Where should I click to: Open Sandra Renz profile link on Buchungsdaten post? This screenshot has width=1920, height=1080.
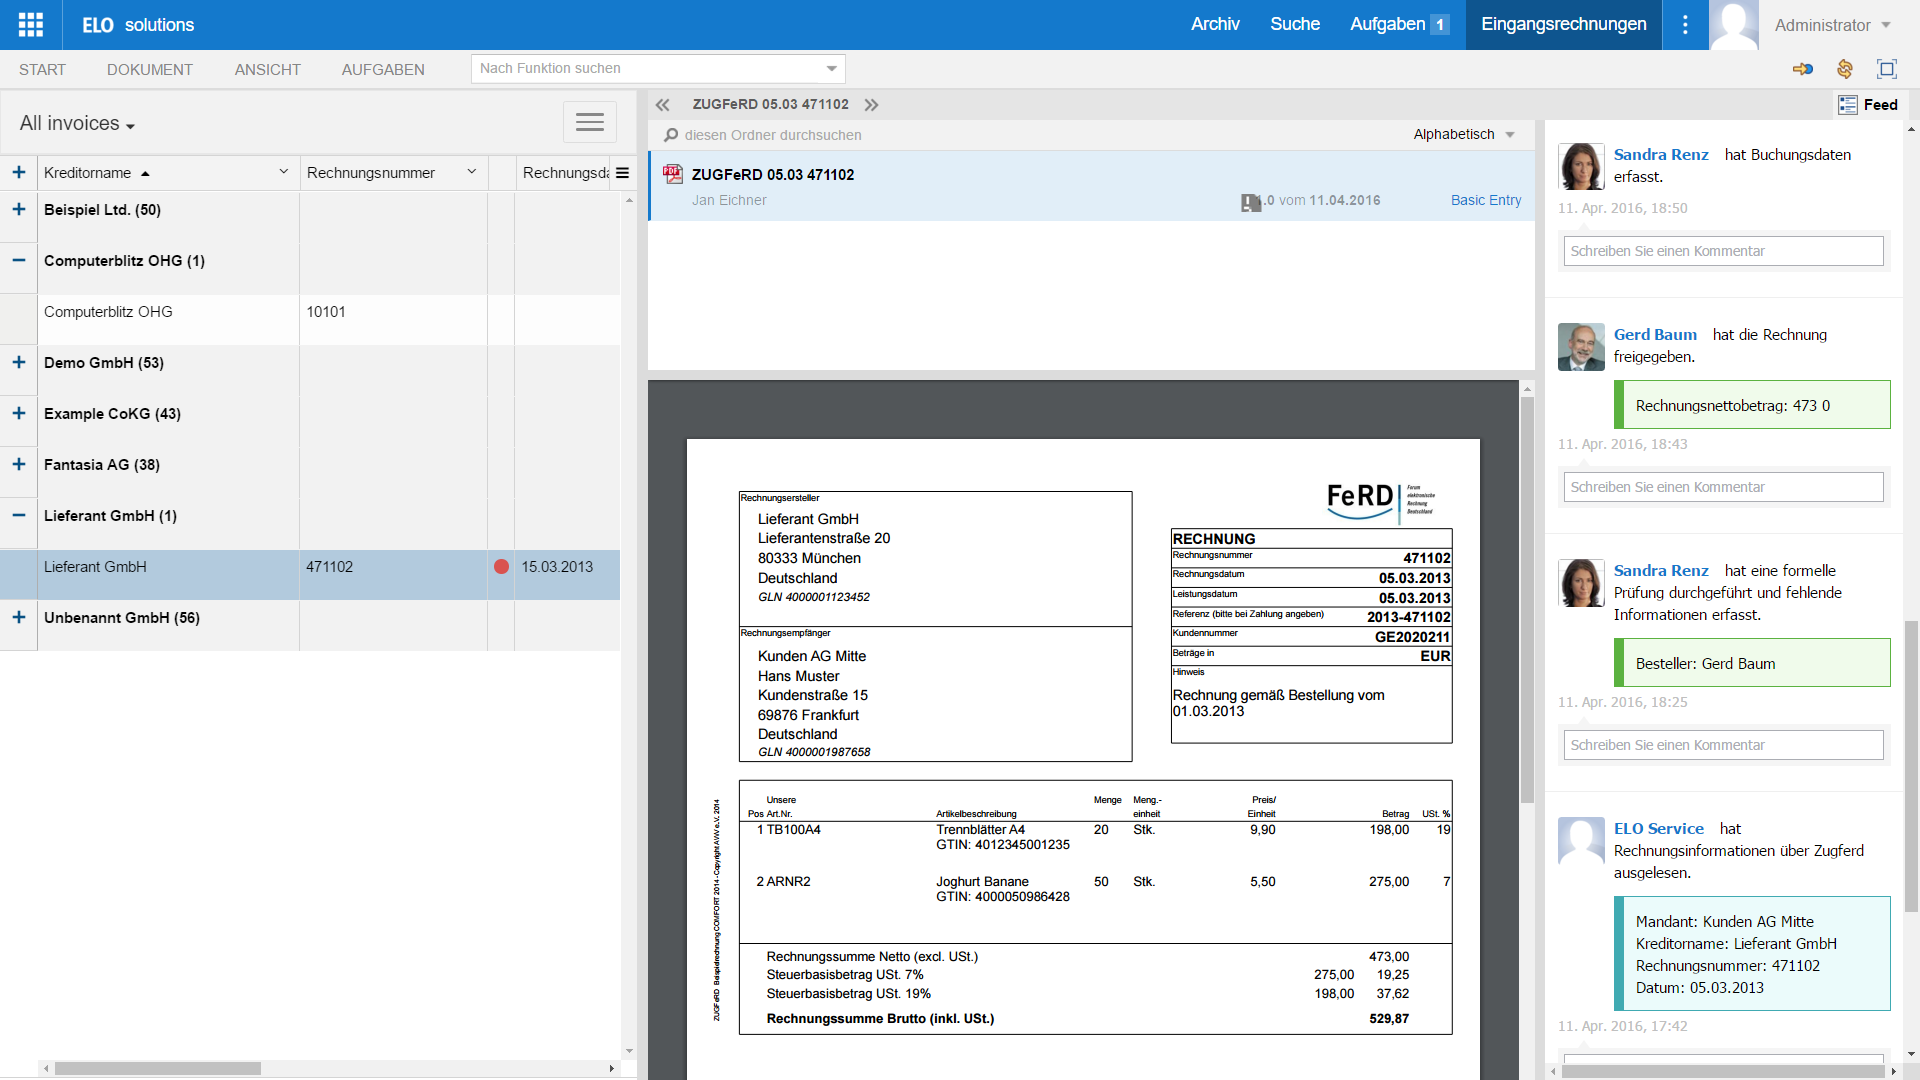tap(1661, 155)
